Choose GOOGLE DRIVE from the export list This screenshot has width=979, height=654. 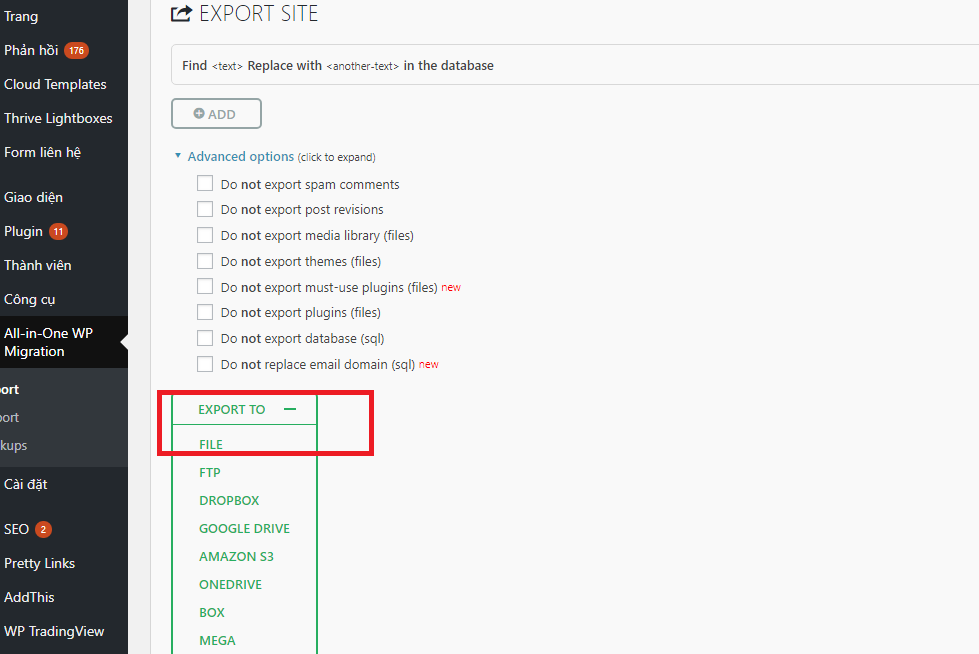[x=244, y=528]
